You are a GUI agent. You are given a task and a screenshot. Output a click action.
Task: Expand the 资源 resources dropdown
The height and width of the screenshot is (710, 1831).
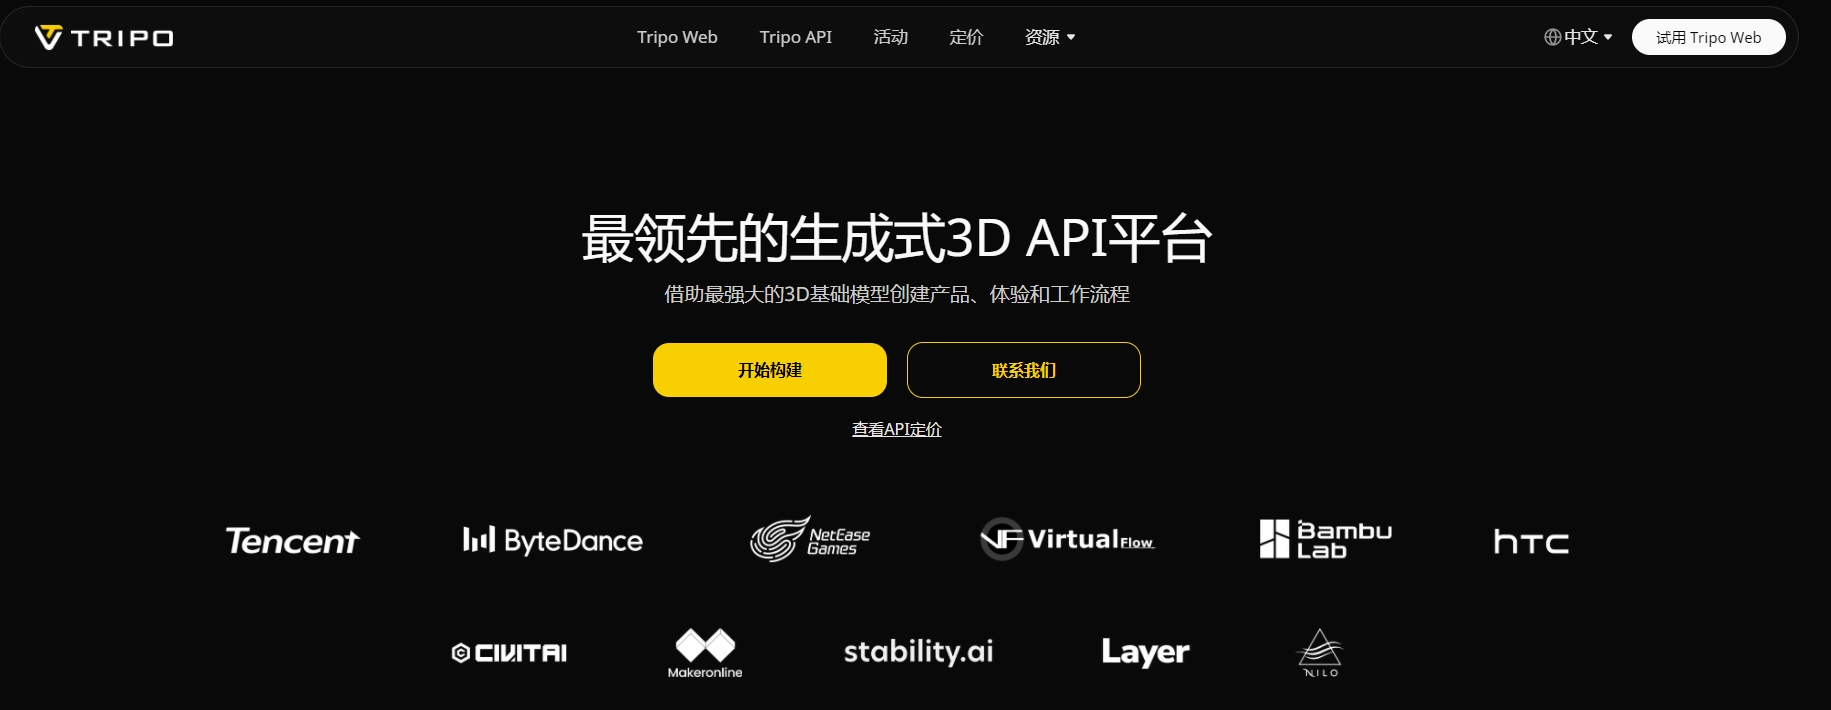pyautogui.click(x=1049, y=37)
